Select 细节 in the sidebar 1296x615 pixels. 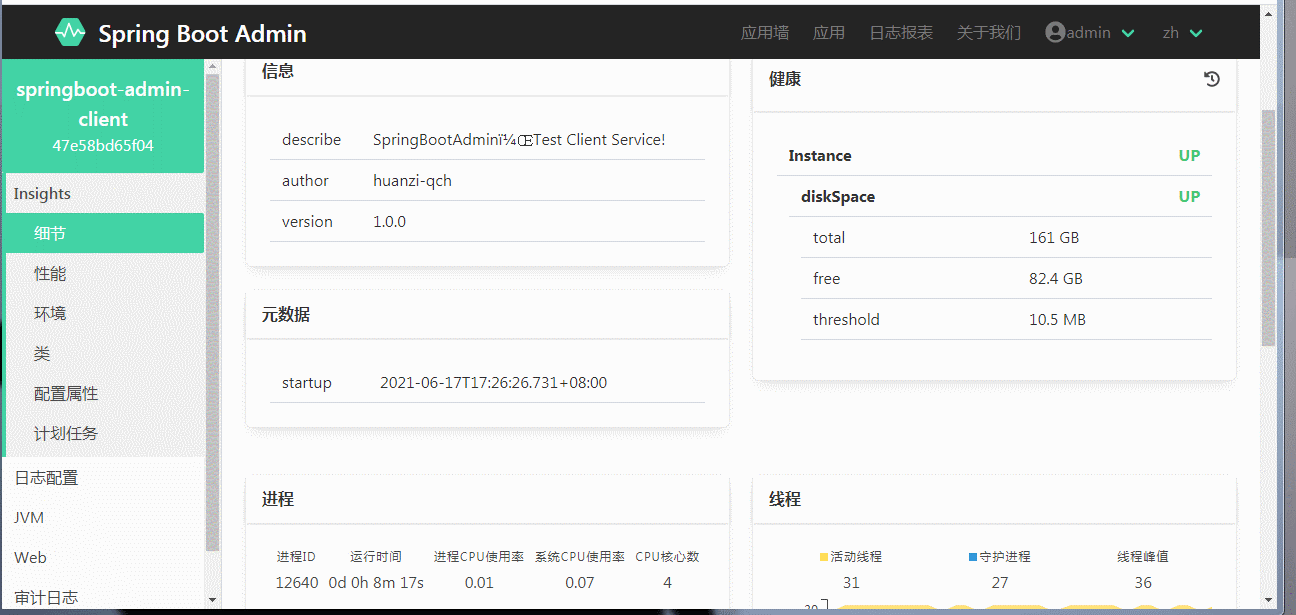[102, 233]
